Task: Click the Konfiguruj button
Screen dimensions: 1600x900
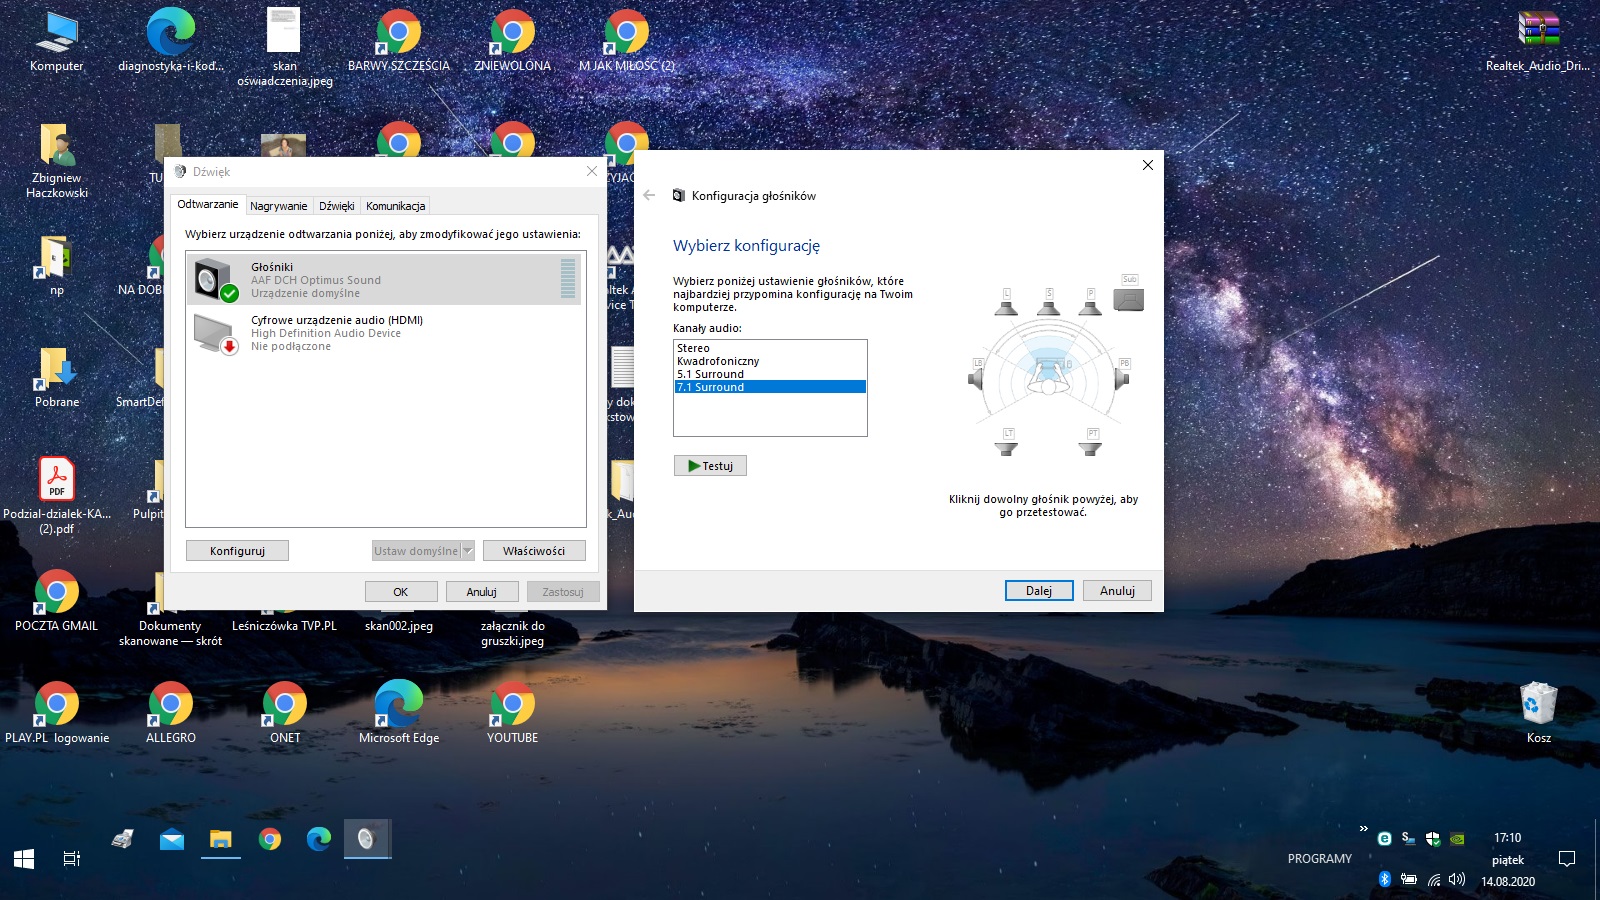Action: pos(237,551)
